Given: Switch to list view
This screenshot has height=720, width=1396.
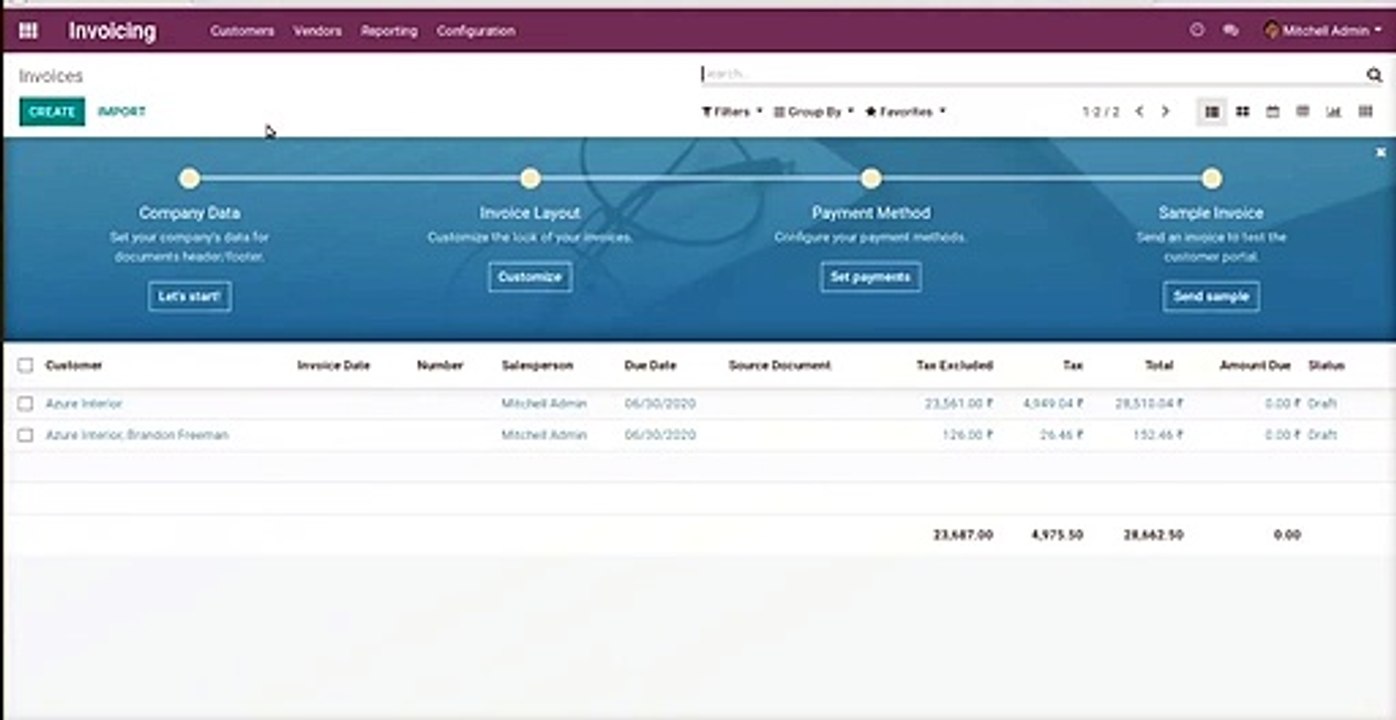Looking at the screenshot, I should 1212,112.
